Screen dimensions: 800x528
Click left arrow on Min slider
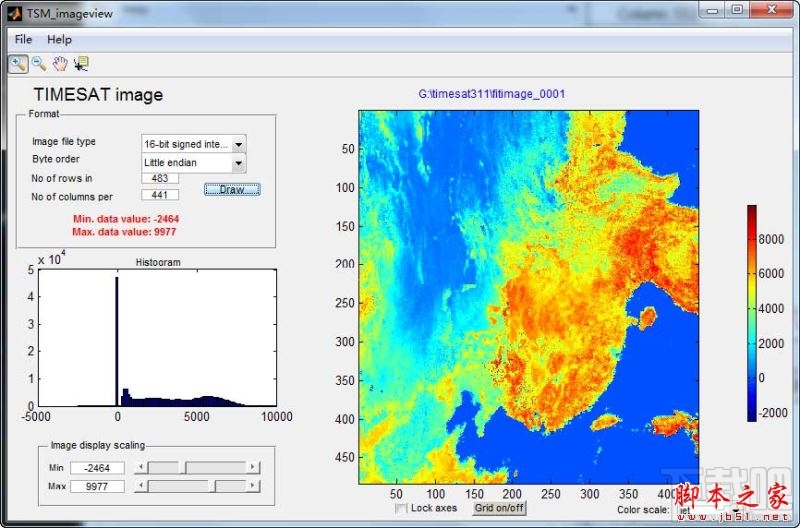point(141,467)
